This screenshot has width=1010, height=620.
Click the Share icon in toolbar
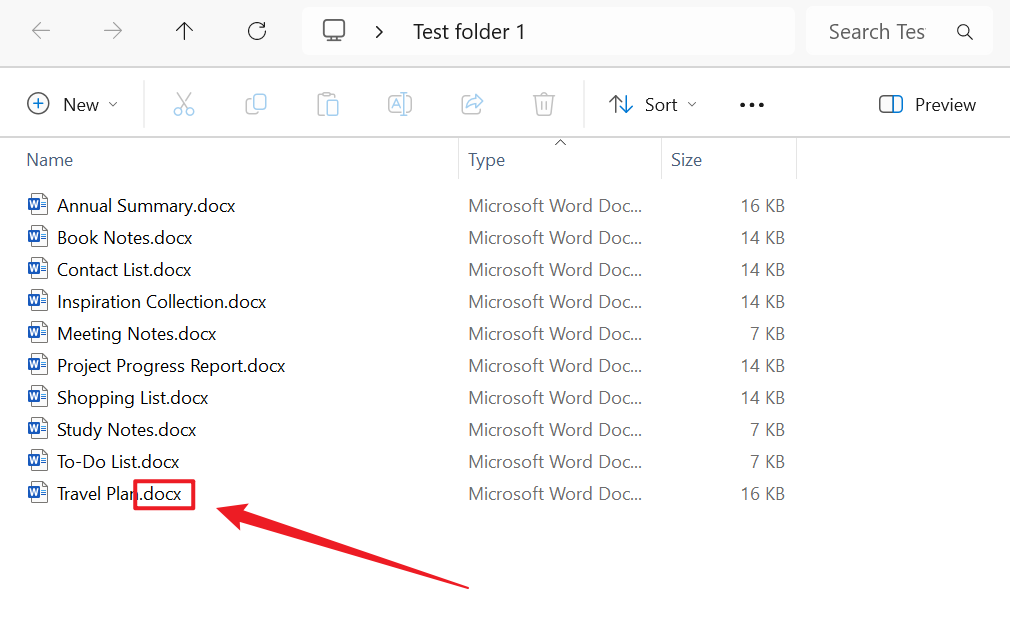click(472, 104)
